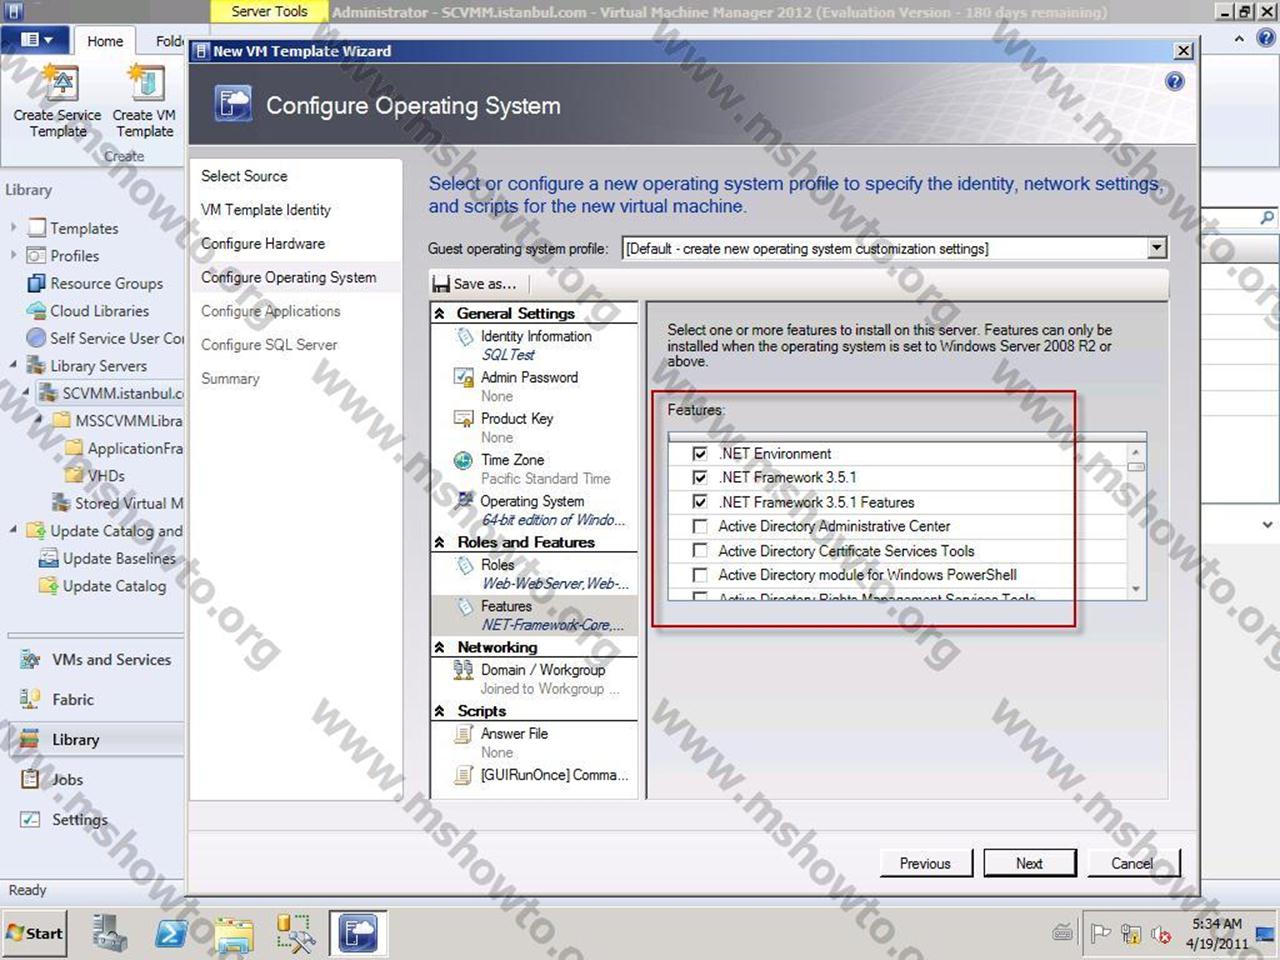Switch to Home ribbon tab
This screenshot has width=1280, height=960.
click(x=105, y=41)
